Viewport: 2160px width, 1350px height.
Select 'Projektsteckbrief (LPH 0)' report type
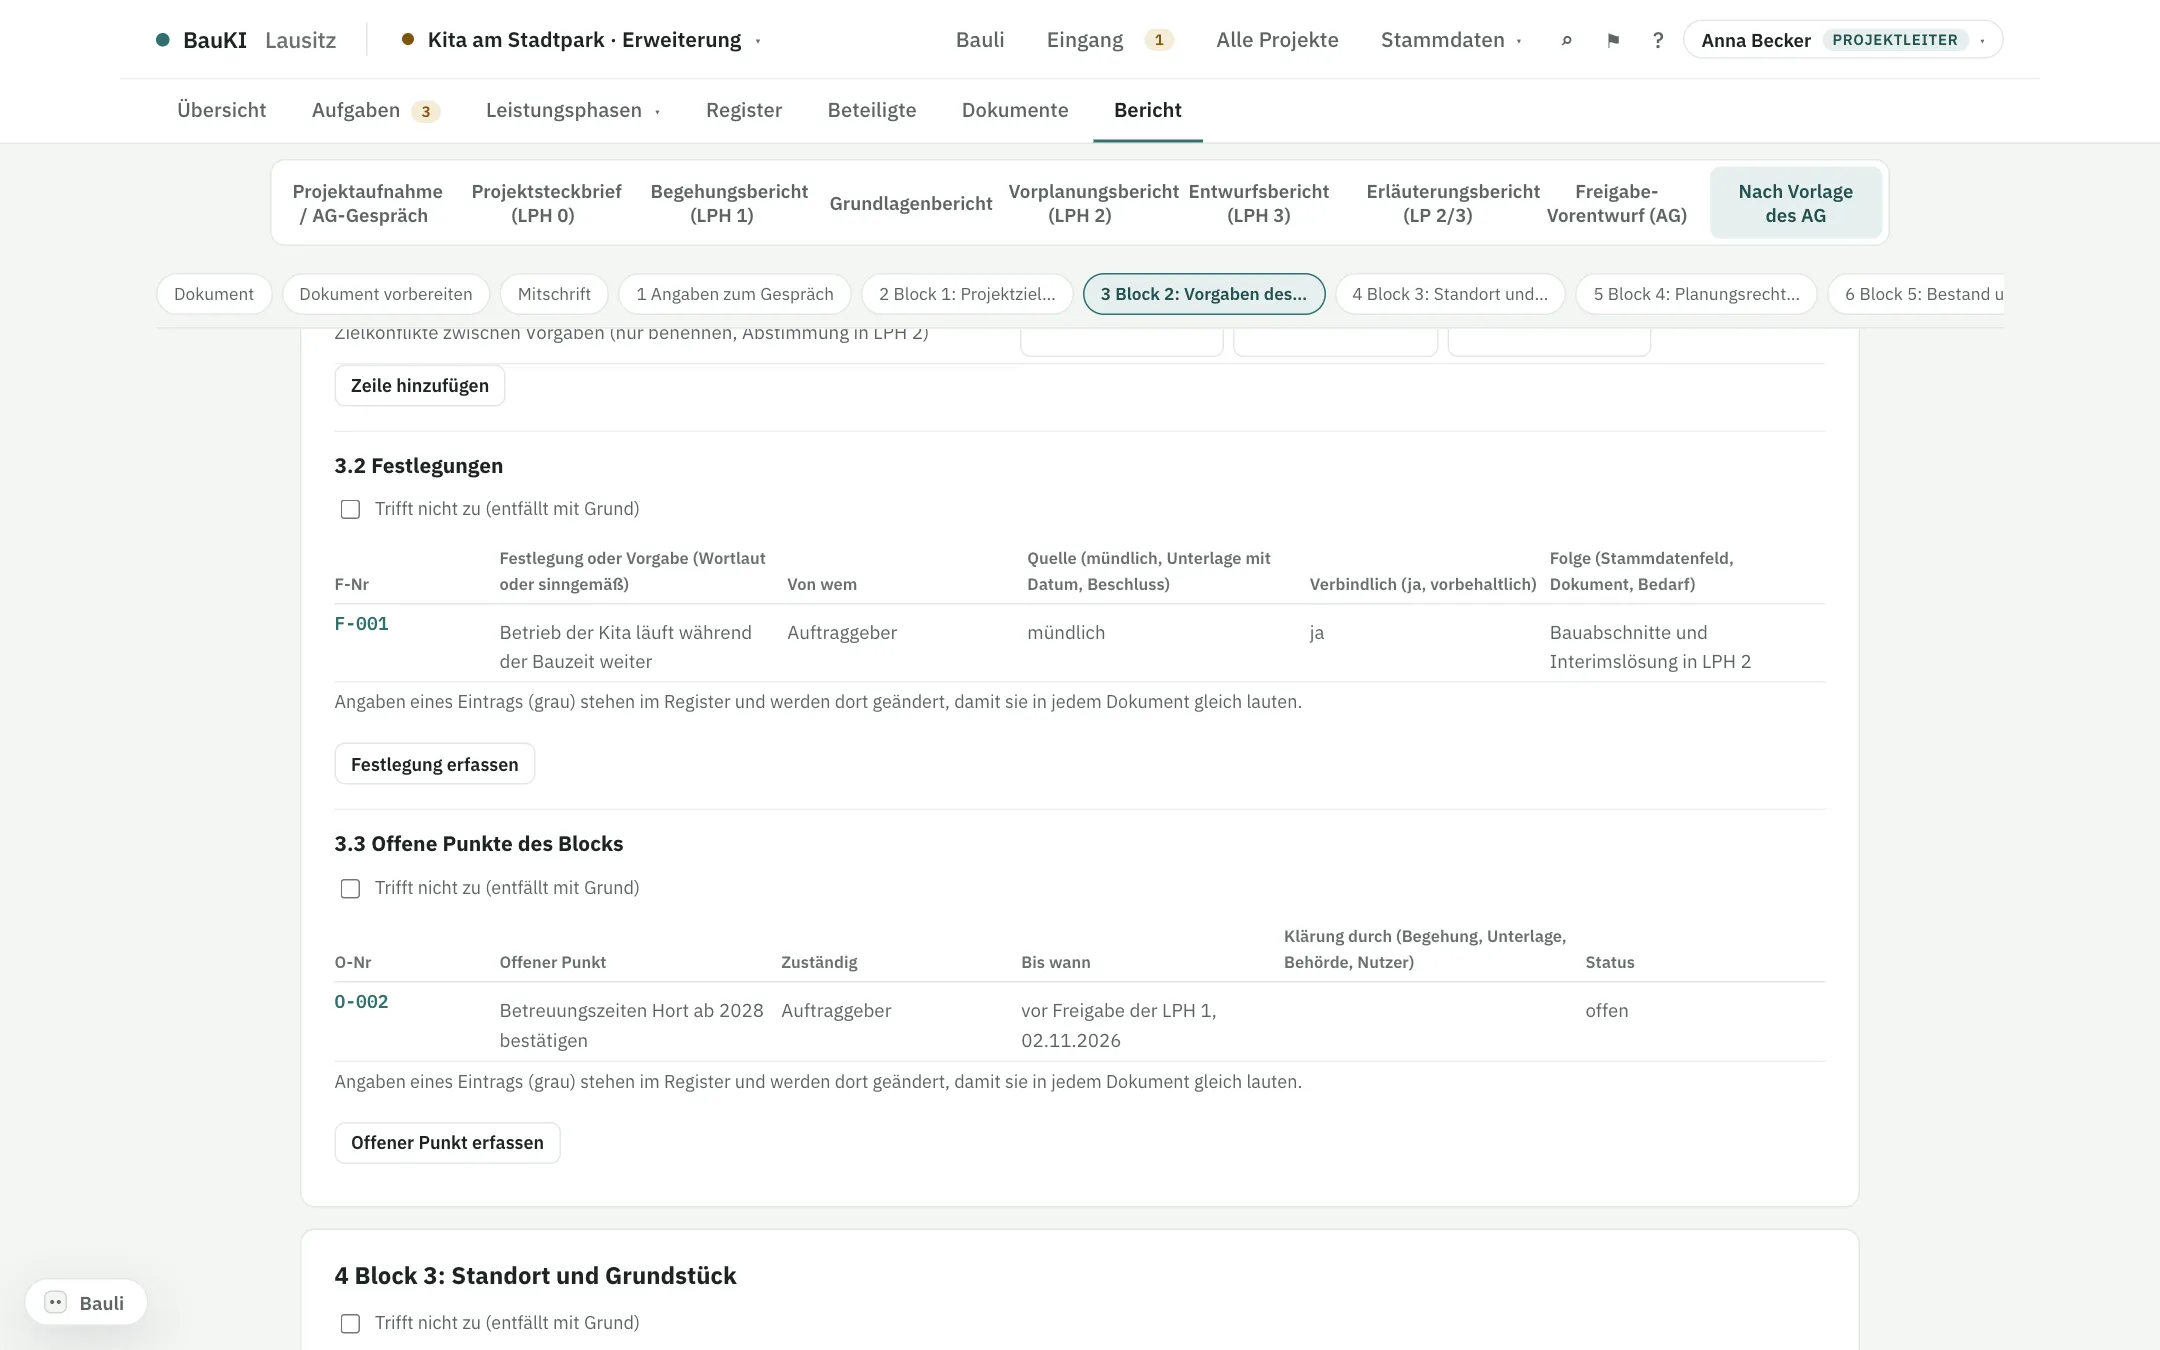(545, 203)
